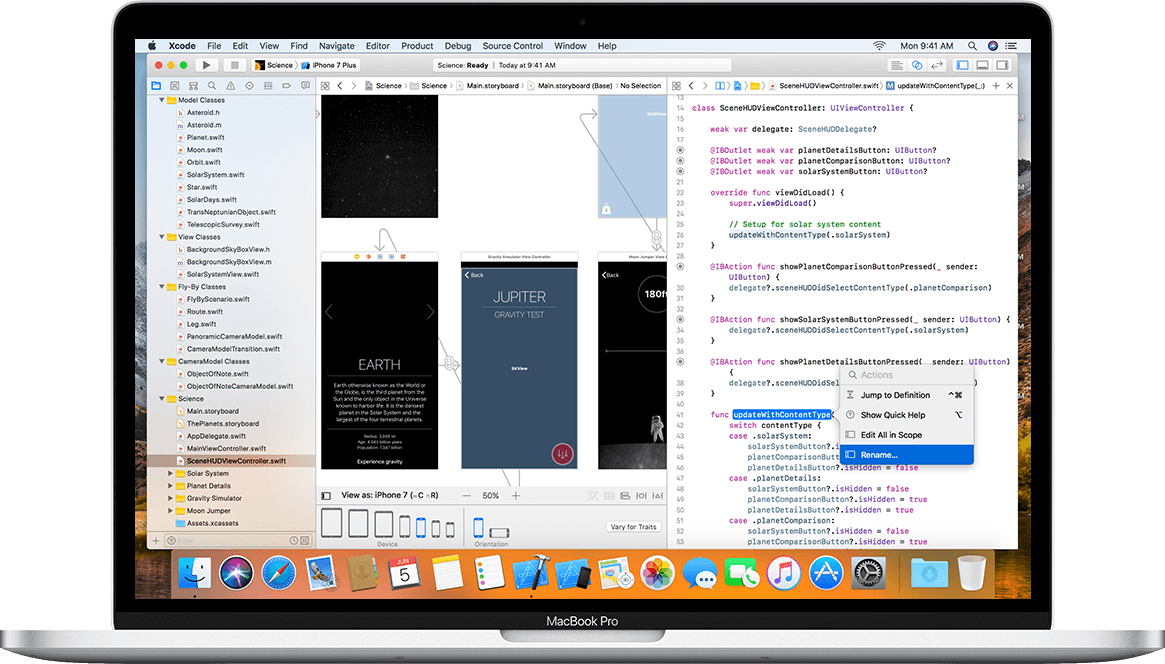Choose Edit All in Scope
1165x664 pixels.
pos(906,435)
